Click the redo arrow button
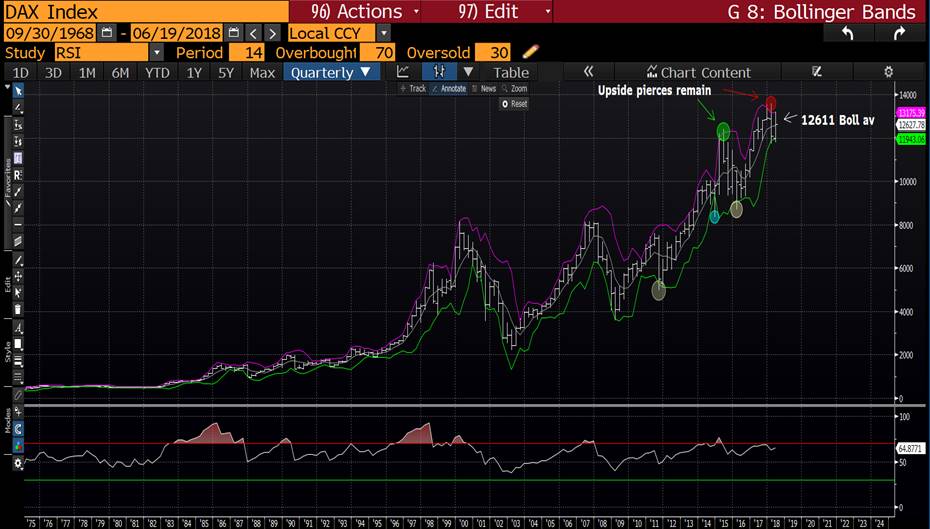The image size is (930, 529). (900, 33)
